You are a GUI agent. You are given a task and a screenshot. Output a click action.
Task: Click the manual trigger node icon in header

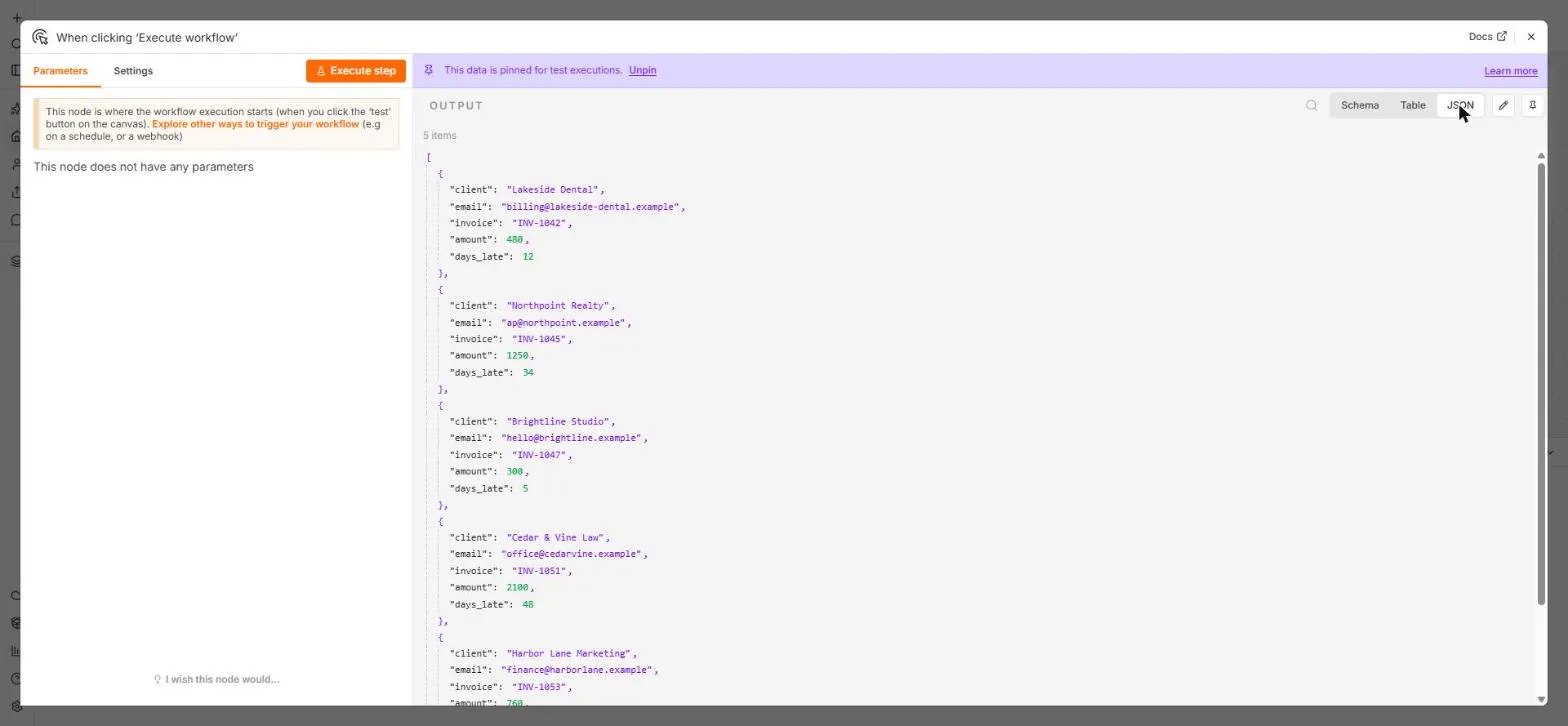pos(40,37)
